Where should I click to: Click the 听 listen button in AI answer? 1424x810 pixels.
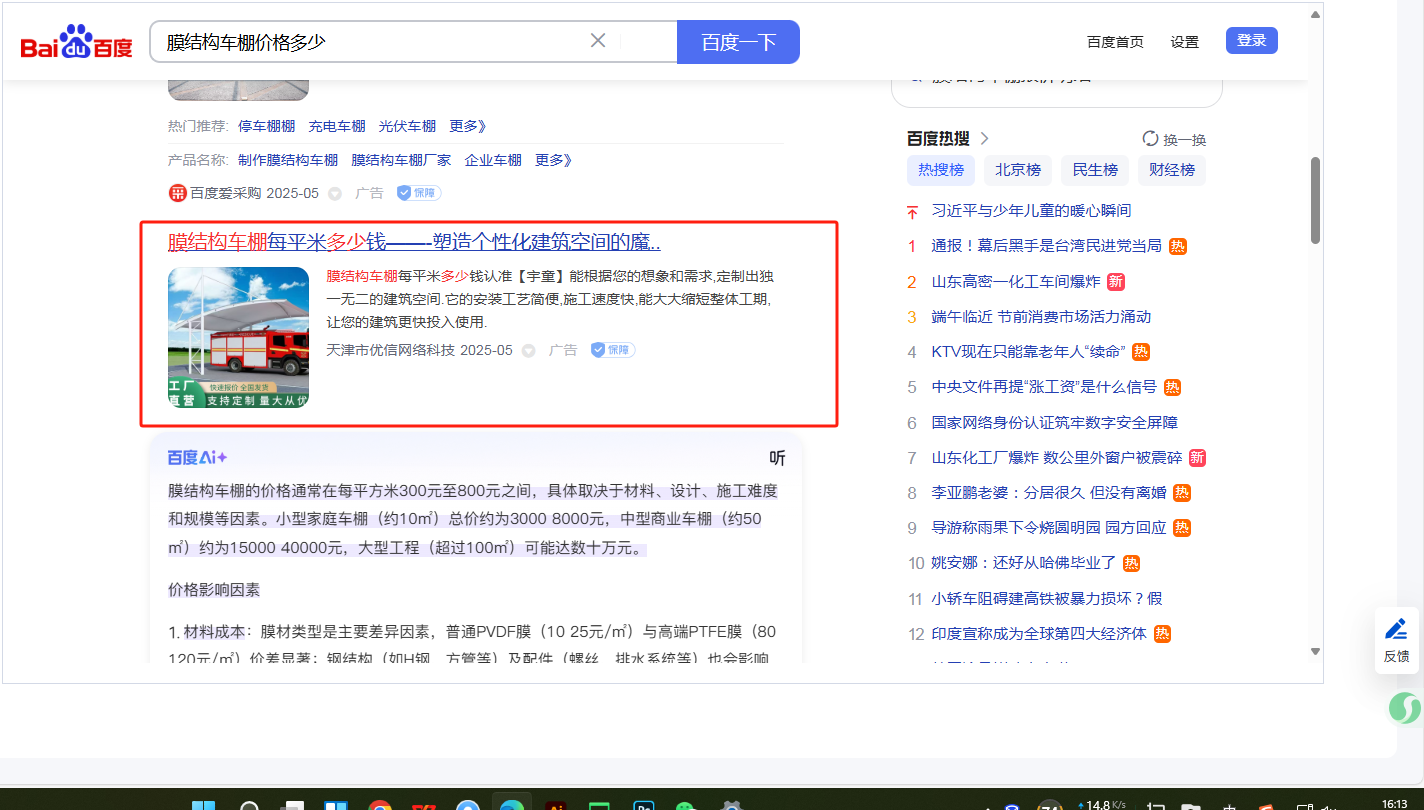coord(777,458)
